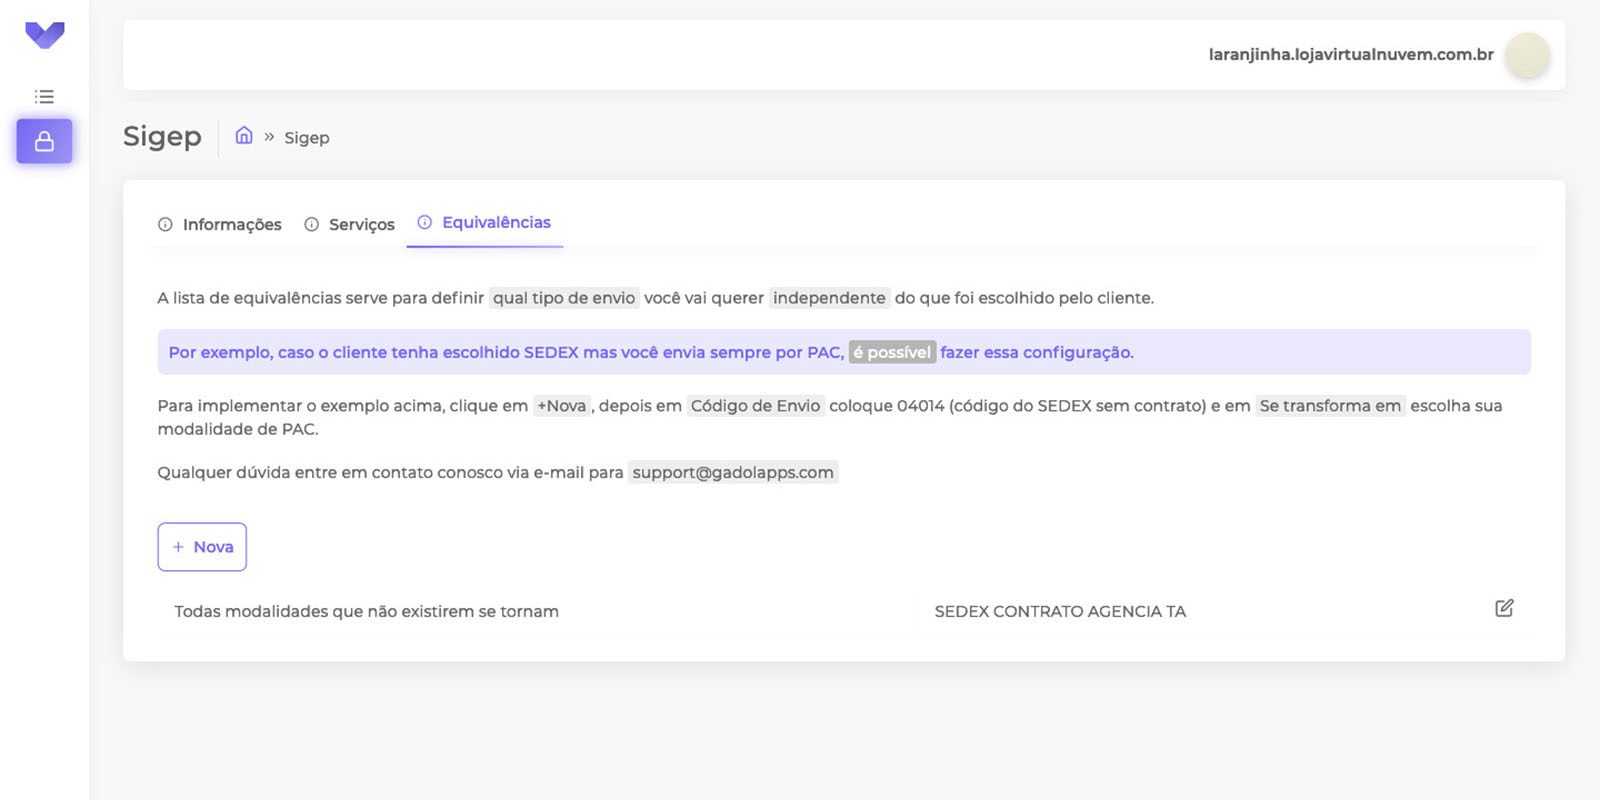Image resolution: width=1600 pixels, height=800 pixels.
Task: Click the 'Se transforma em' highlighted term
Action: tap(1330, 405)
